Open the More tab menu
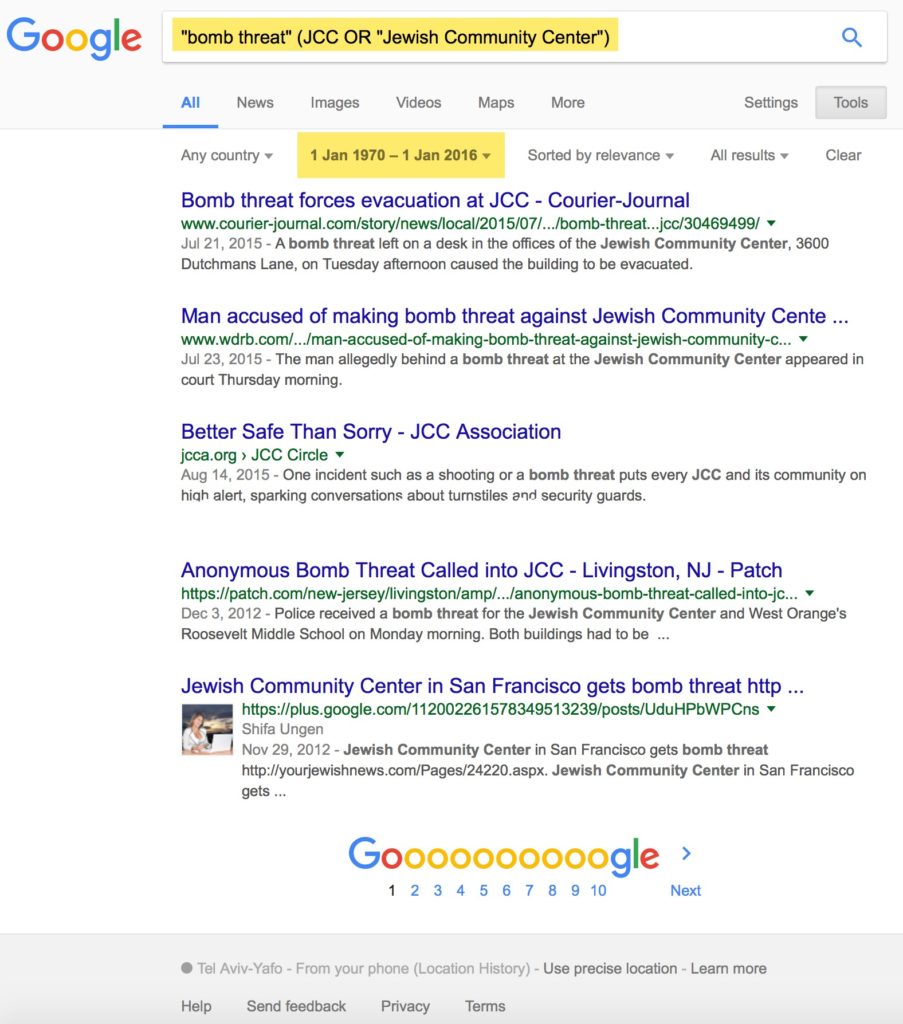The height and width of the screenshot is (1024, 903). click(x=567, y=103)
